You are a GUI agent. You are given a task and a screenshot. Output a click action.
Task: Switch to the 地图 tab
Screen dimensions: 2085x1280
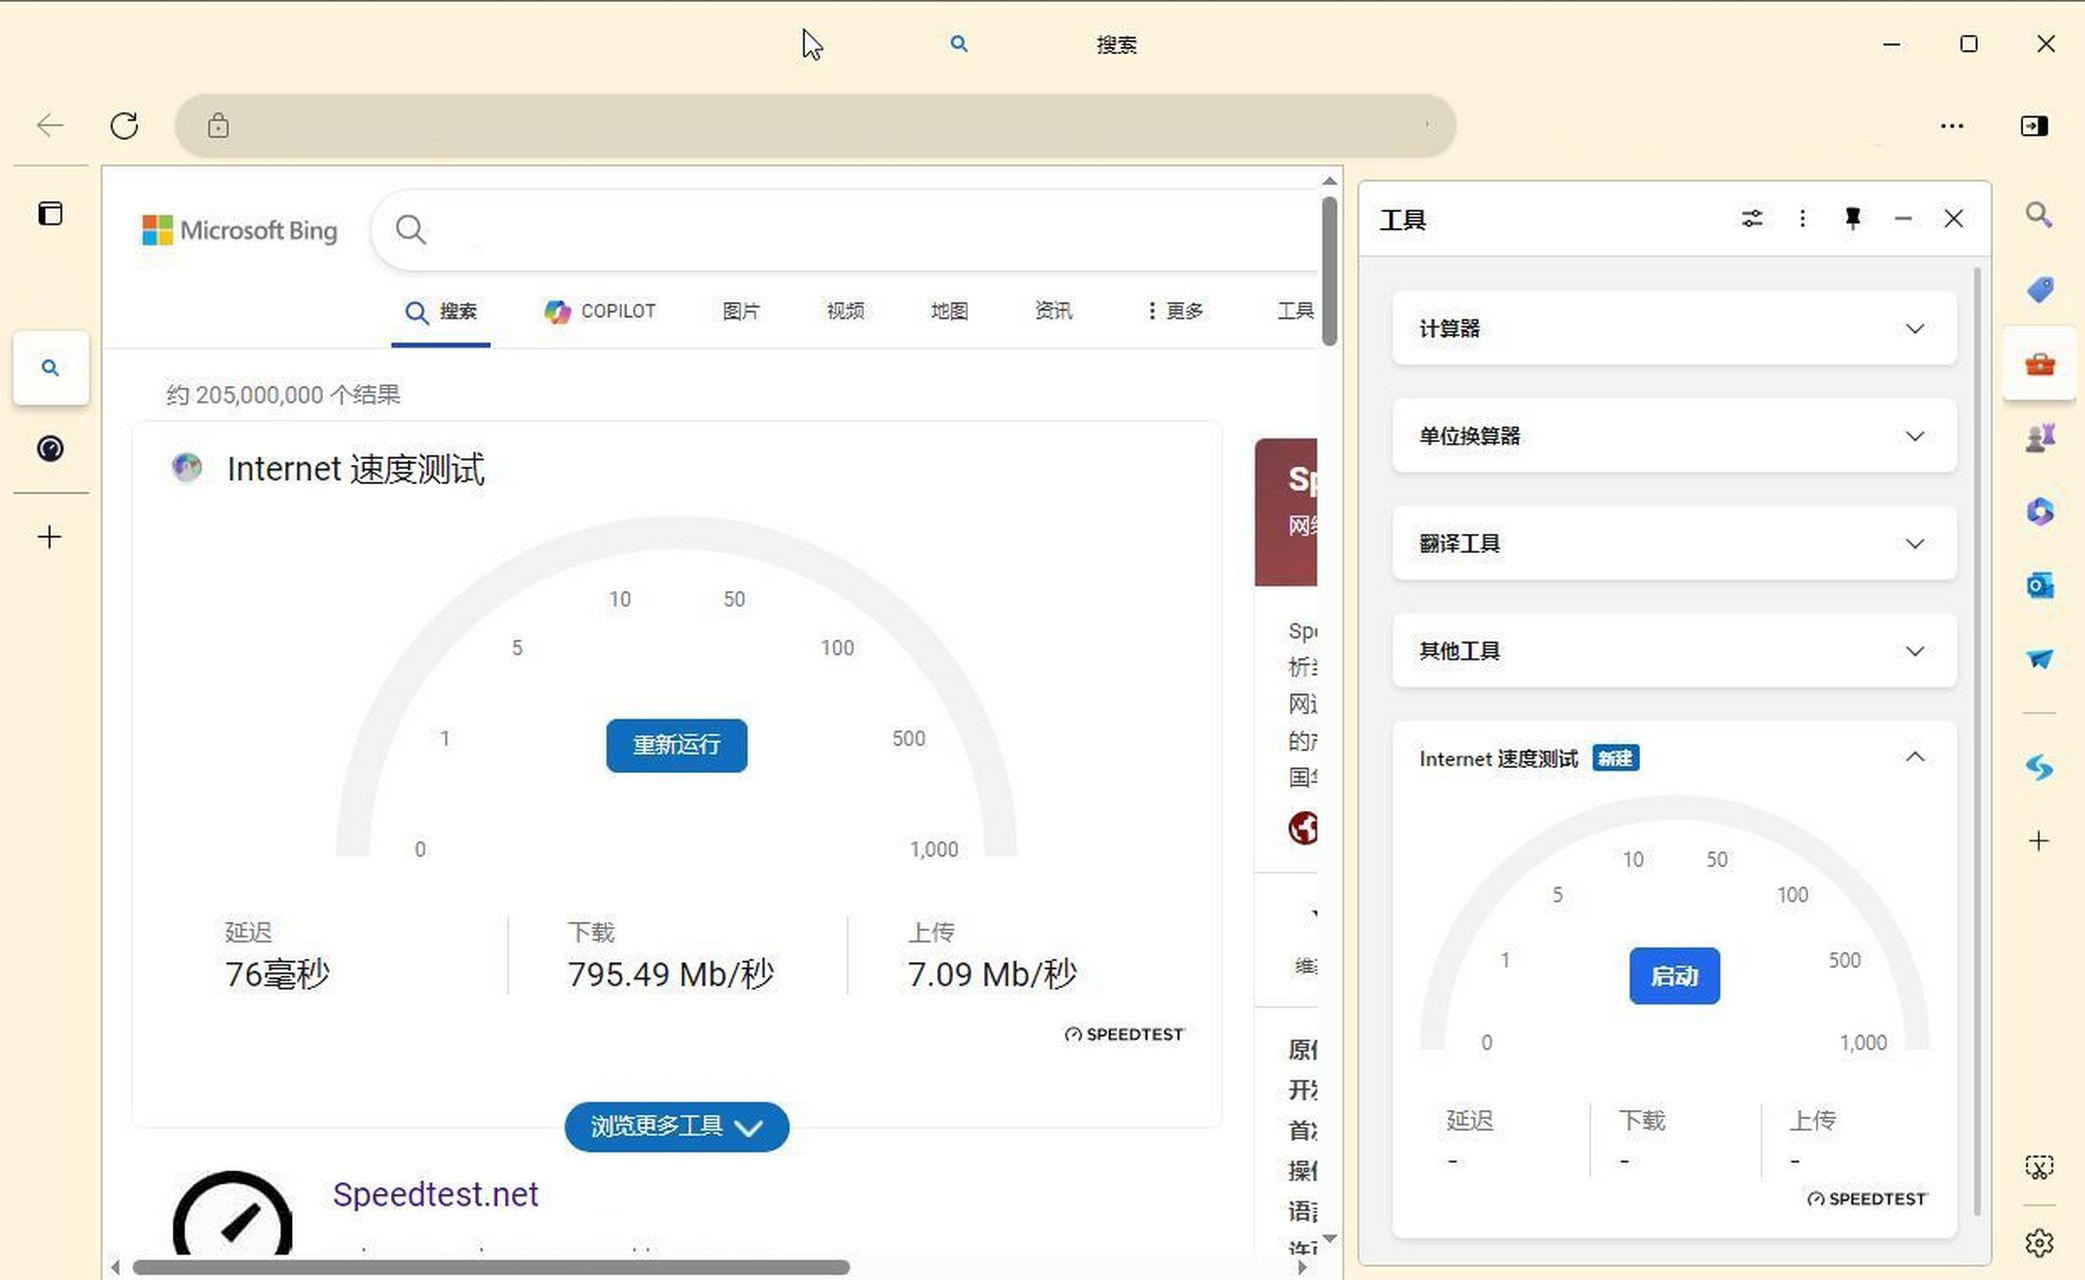coord(949,312)
